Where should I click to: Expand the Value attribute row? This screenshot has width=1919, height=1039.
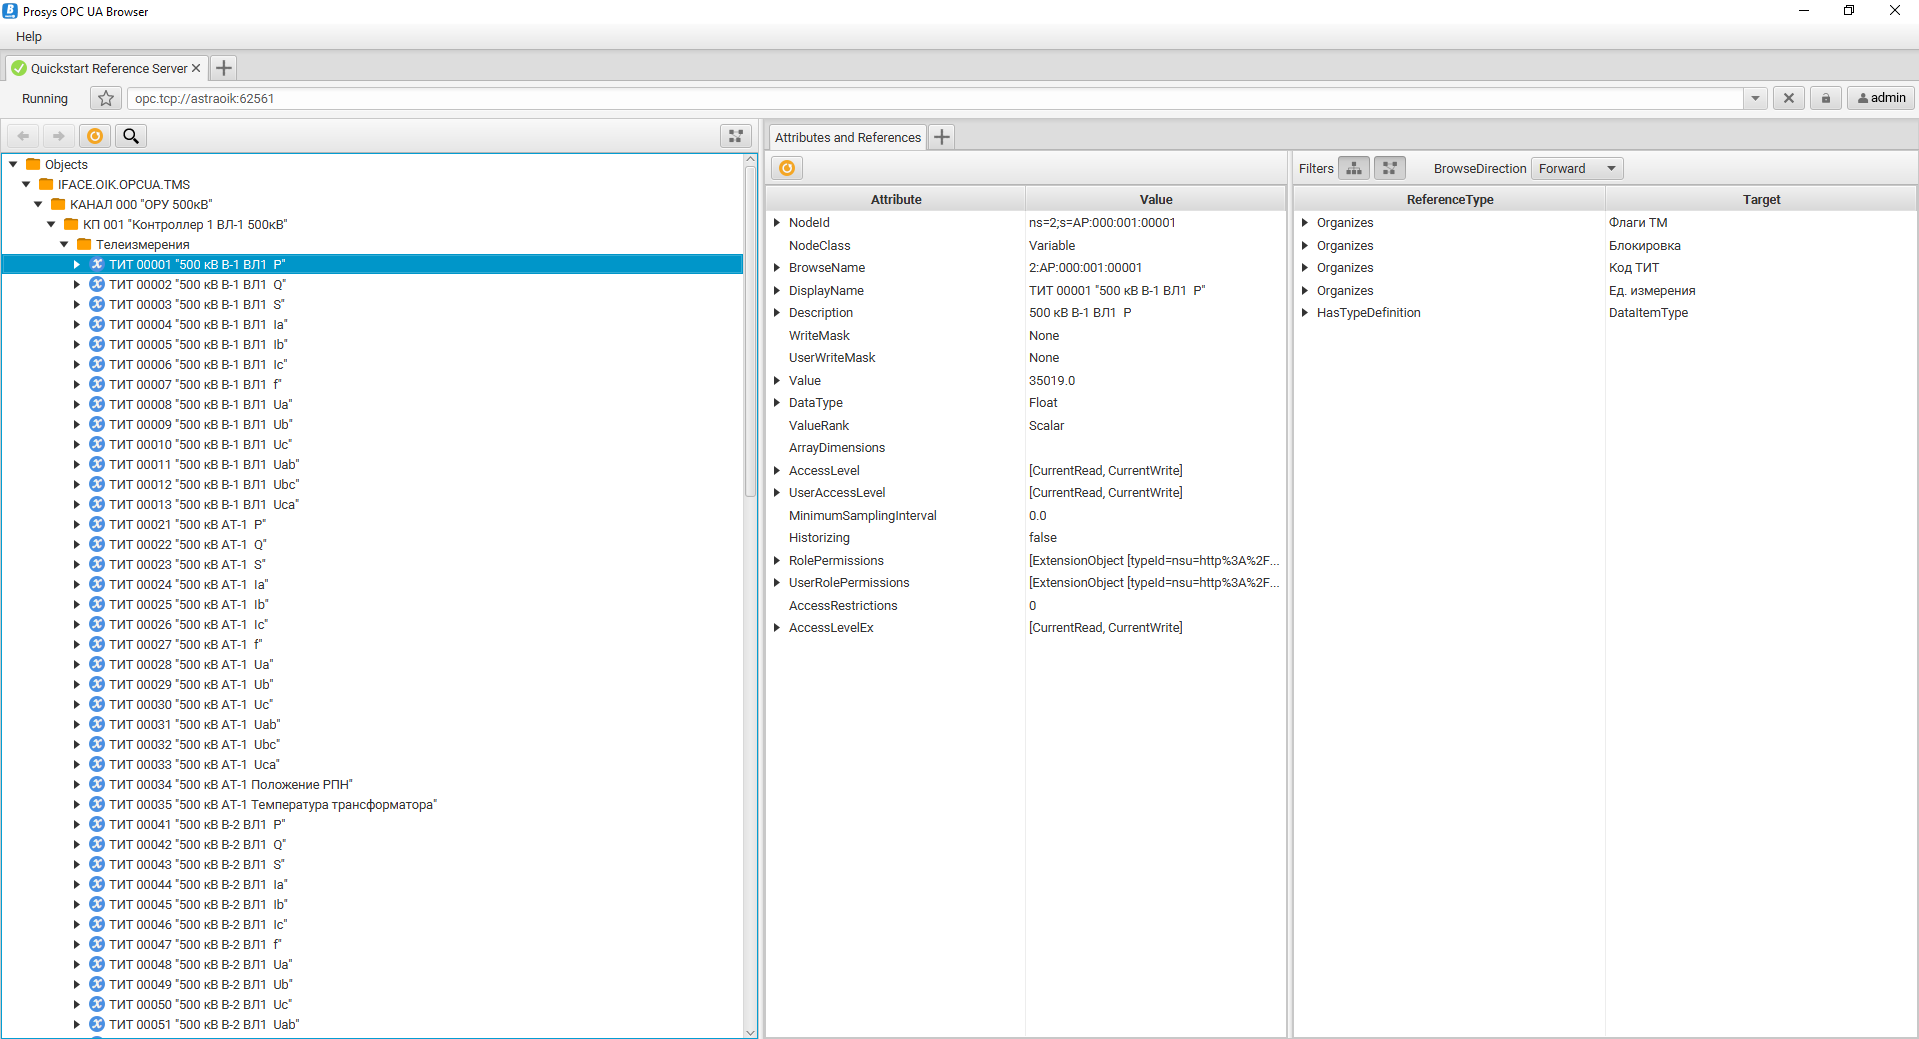(778, 380)
